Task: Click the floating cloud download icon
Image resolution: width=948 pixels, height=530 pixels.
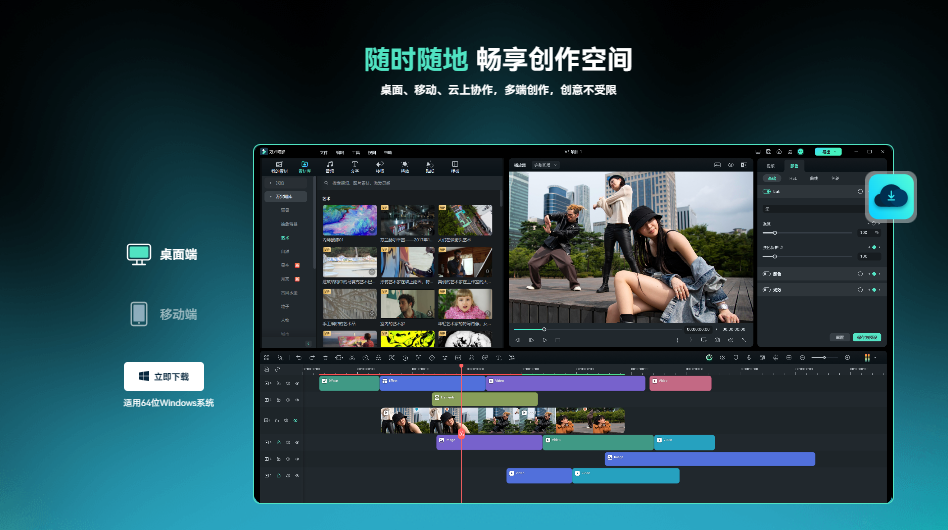Action: tap(891, 197)
